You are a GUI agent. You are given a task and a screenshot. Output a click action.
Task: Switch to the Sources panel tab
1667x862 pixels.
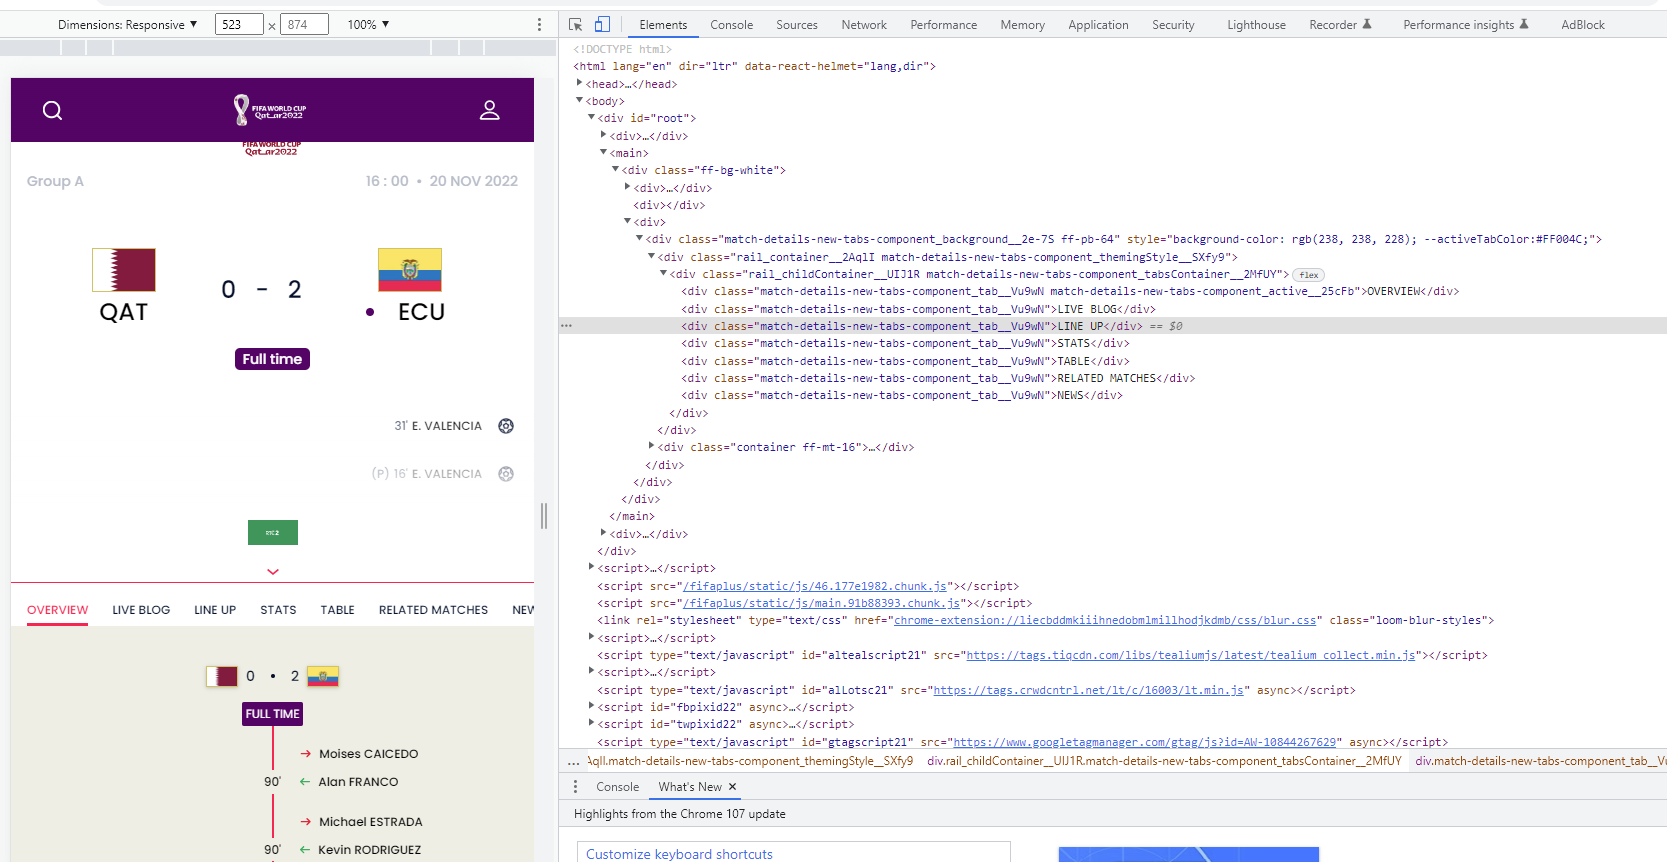click(x=797, y=25)
